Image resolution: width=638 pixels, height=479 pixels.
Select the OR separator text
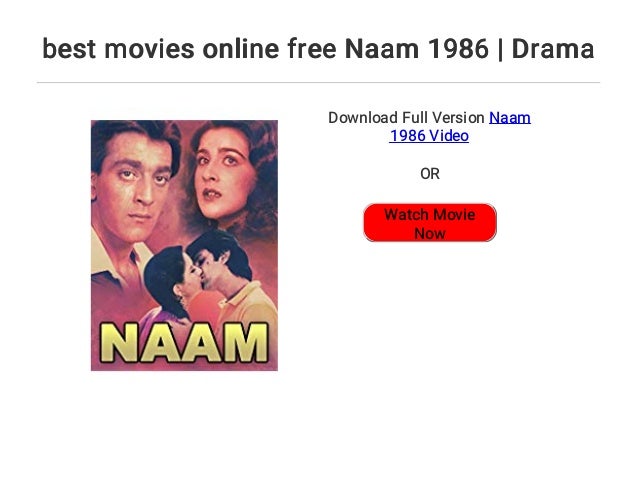point(430,174)
